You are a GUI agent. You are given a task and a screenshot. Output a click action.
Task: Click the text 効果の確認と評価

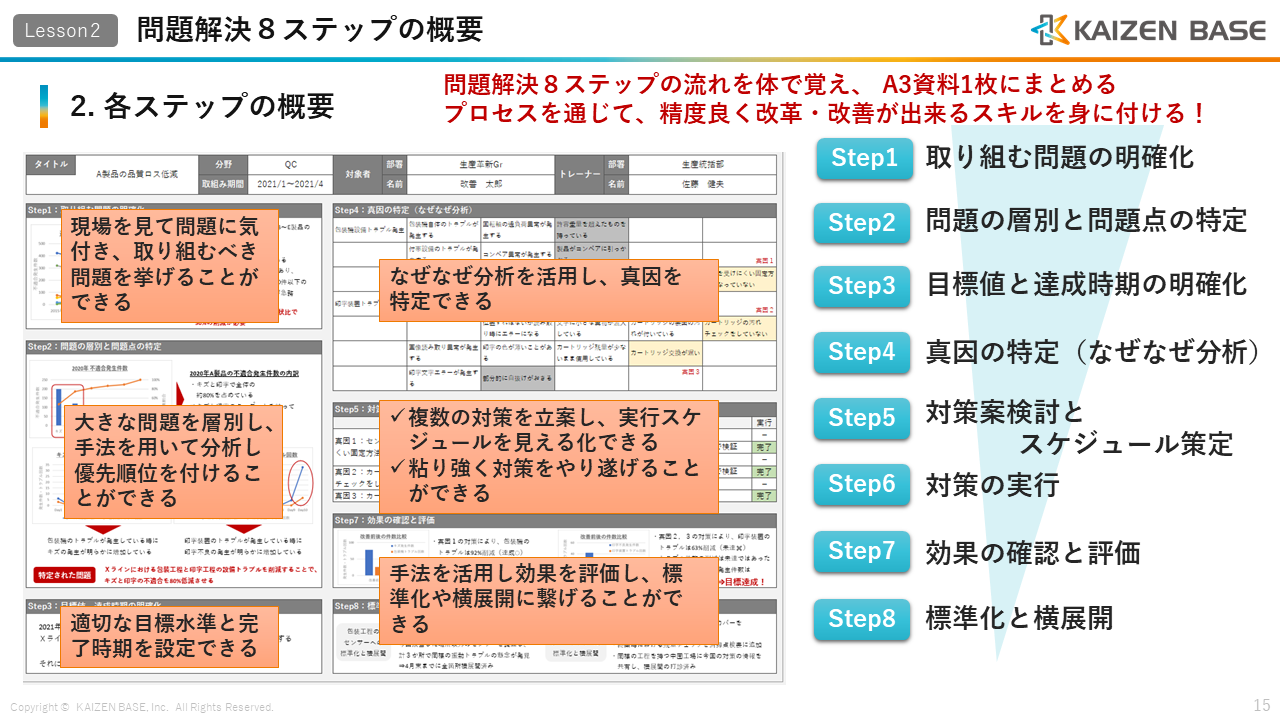coord(1033,553)
